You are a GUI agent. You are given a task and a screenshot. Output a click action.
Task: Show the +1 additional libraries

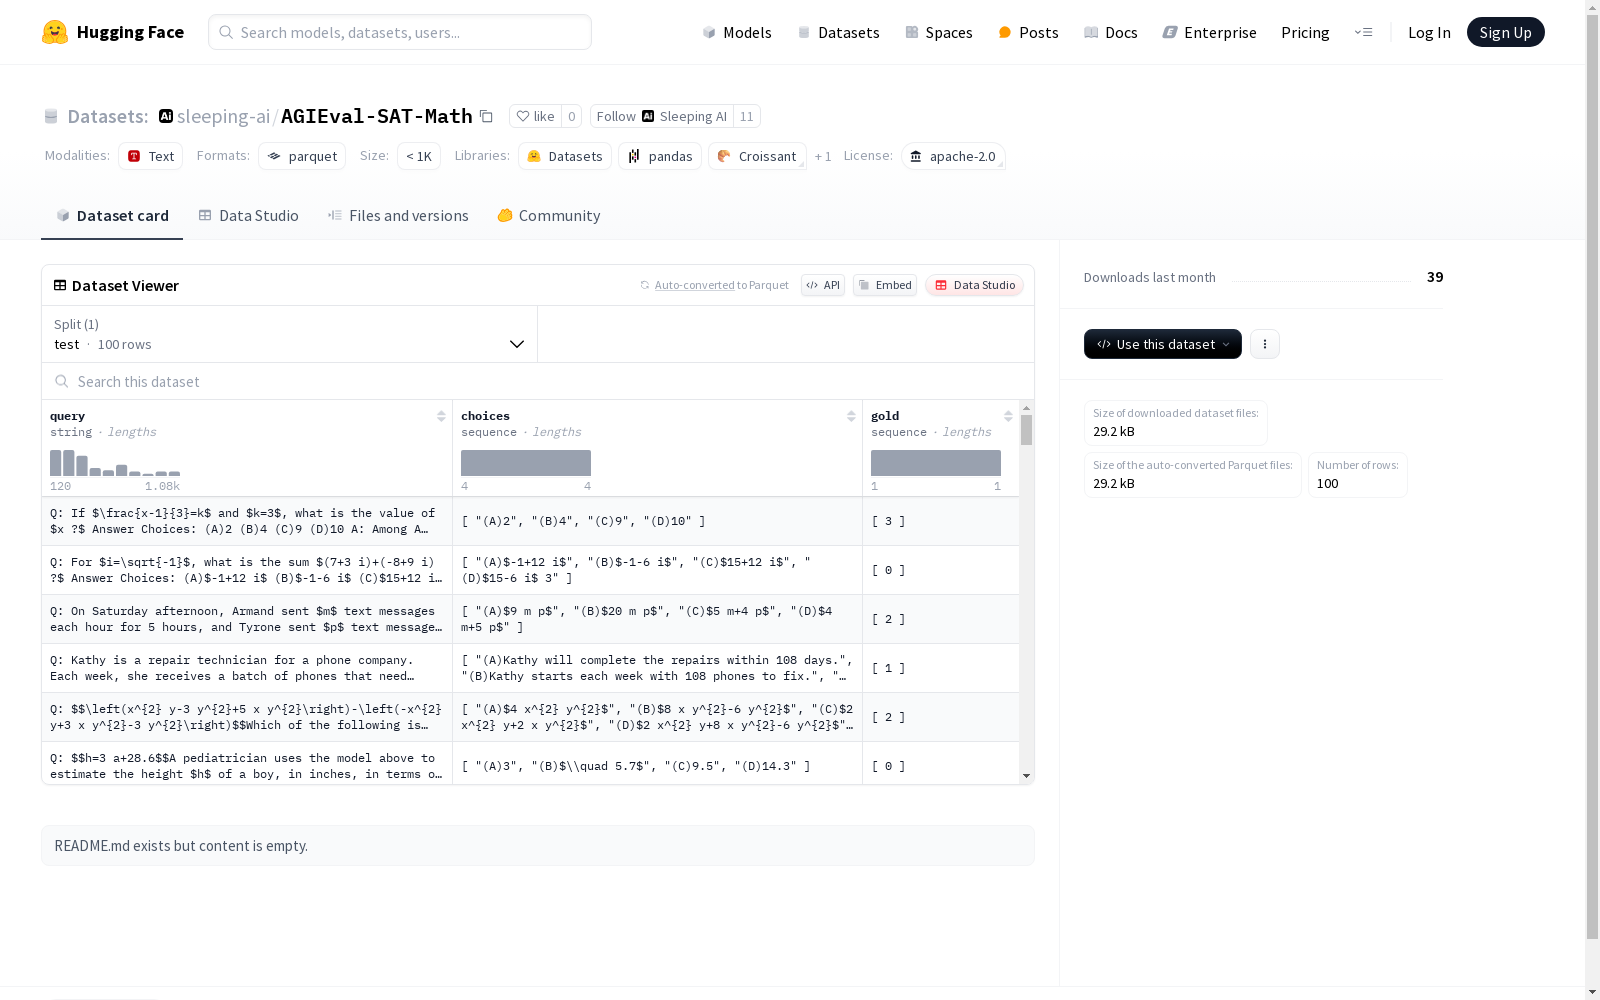(x=823, y=156)
